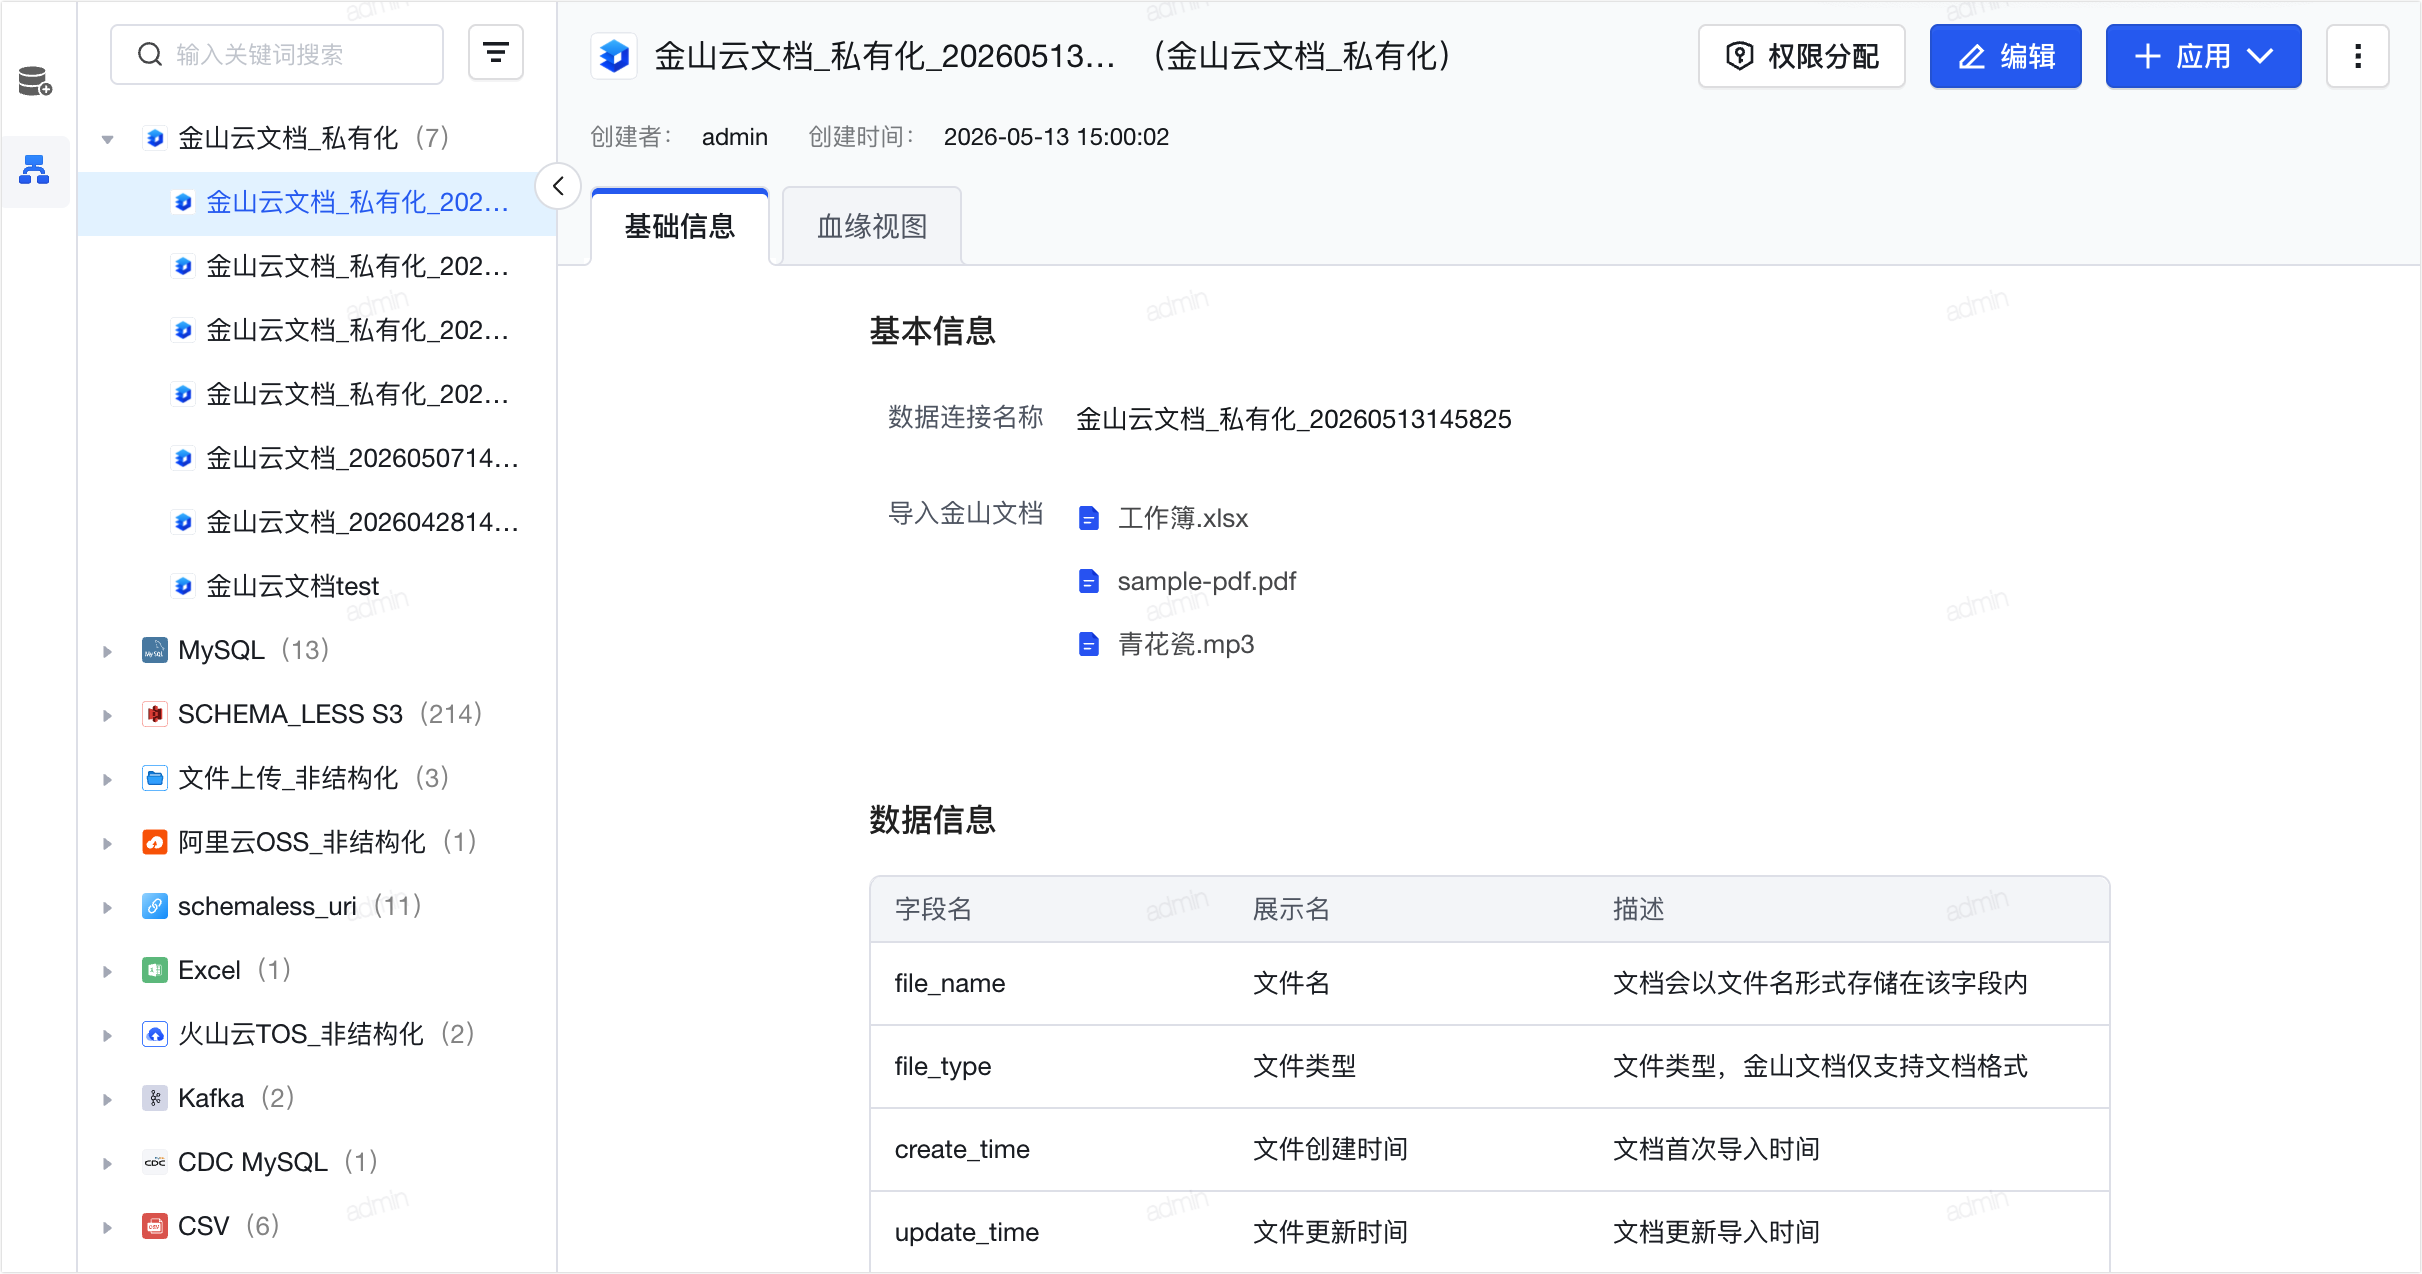The image size is (2422, 1274).
Task: Expand the schemaless_uri group
Action: (x=107, y=907)
